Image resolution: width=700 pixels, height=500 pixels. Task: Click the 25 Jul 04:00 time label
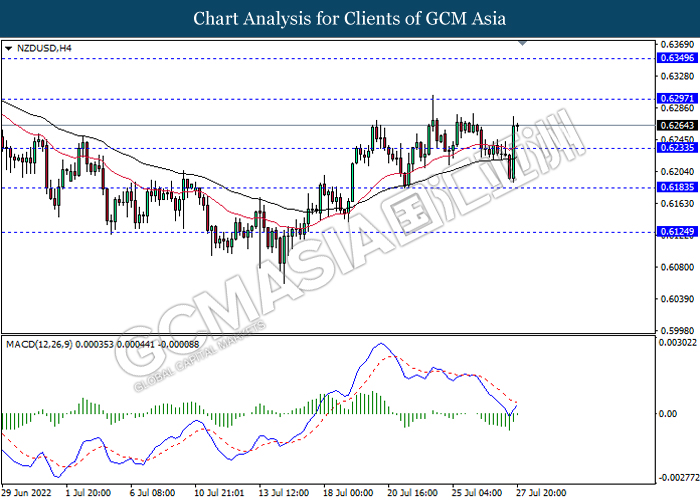tap(477, 493)
